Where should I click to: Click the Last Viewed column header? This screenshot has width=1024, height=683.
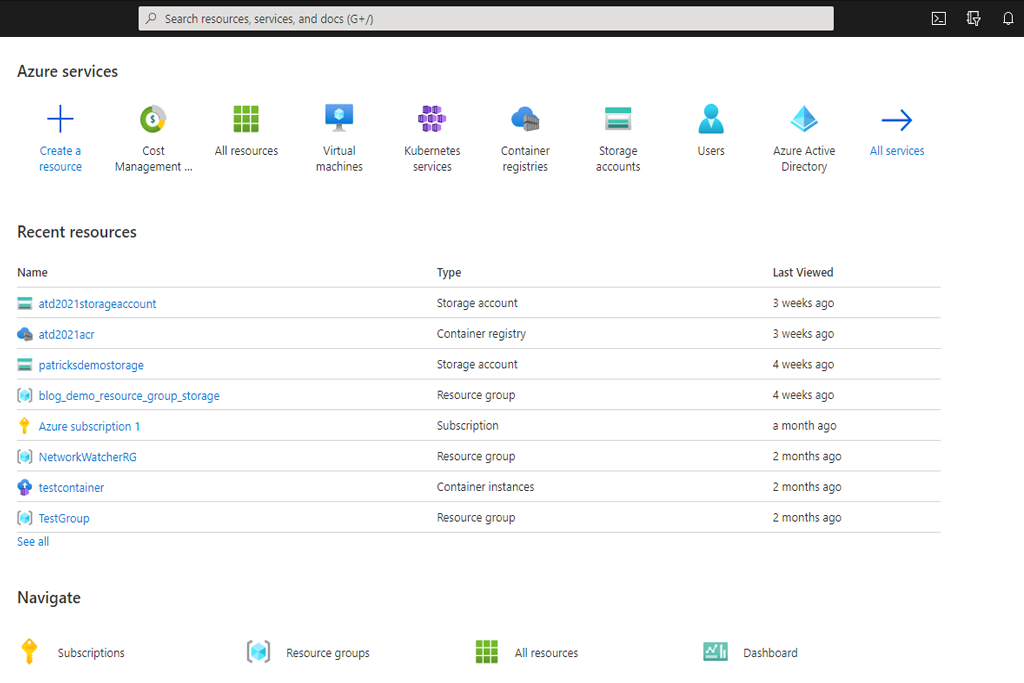pyautogui.click(x=803, y=272)
